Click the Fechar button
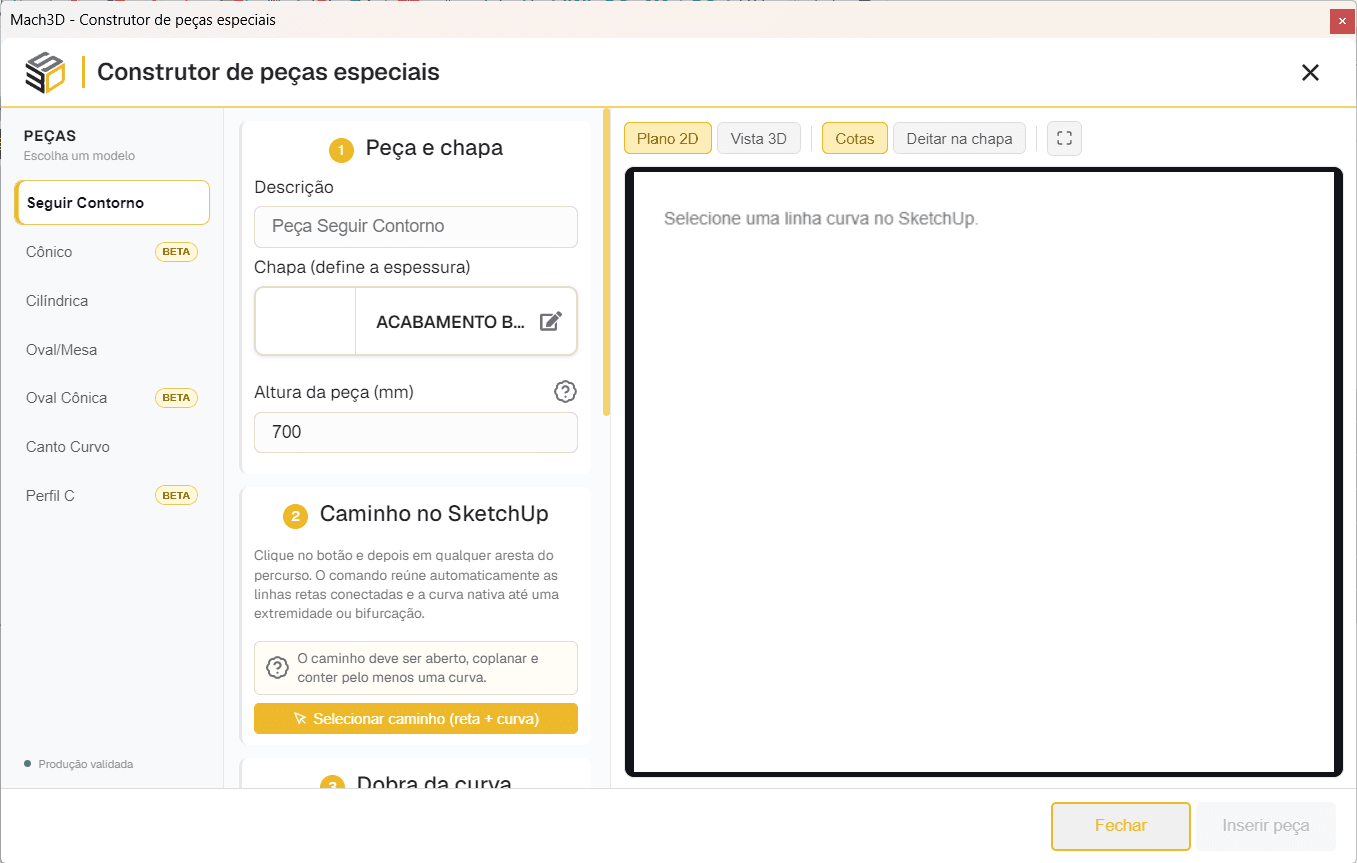Image resolution: width=1357 pixels, height=863 pixels. (1121, 826)
